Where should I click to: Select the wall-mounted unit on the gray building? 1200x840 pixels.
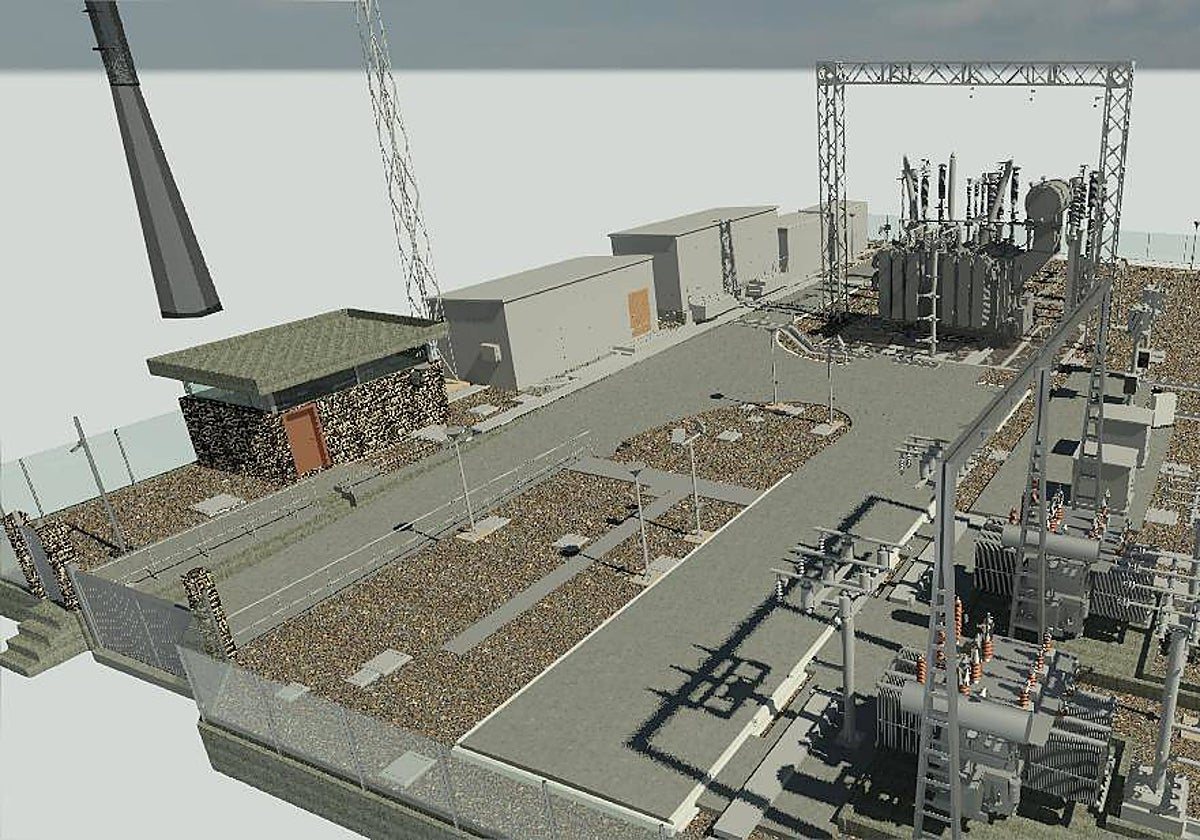tap(490, 352)
